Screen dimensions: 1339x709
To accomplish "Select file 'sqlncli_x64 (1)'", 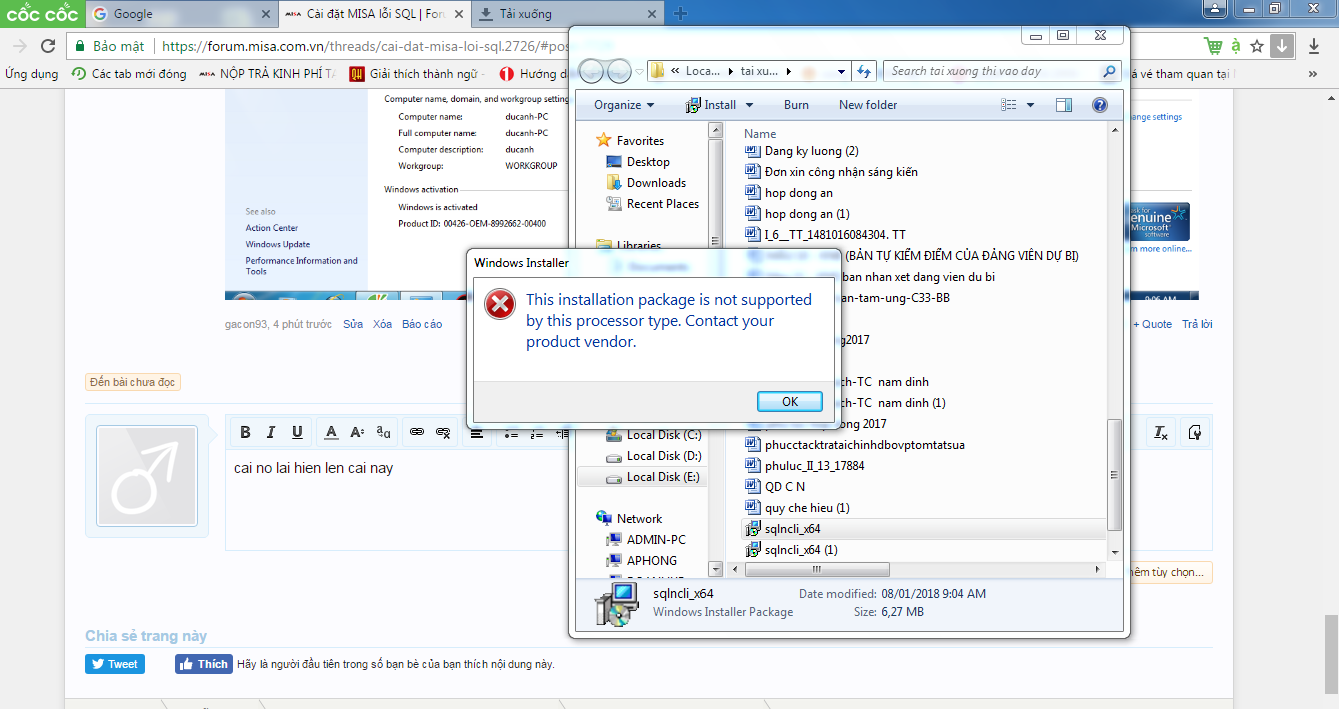I will [x=793, y=550].
